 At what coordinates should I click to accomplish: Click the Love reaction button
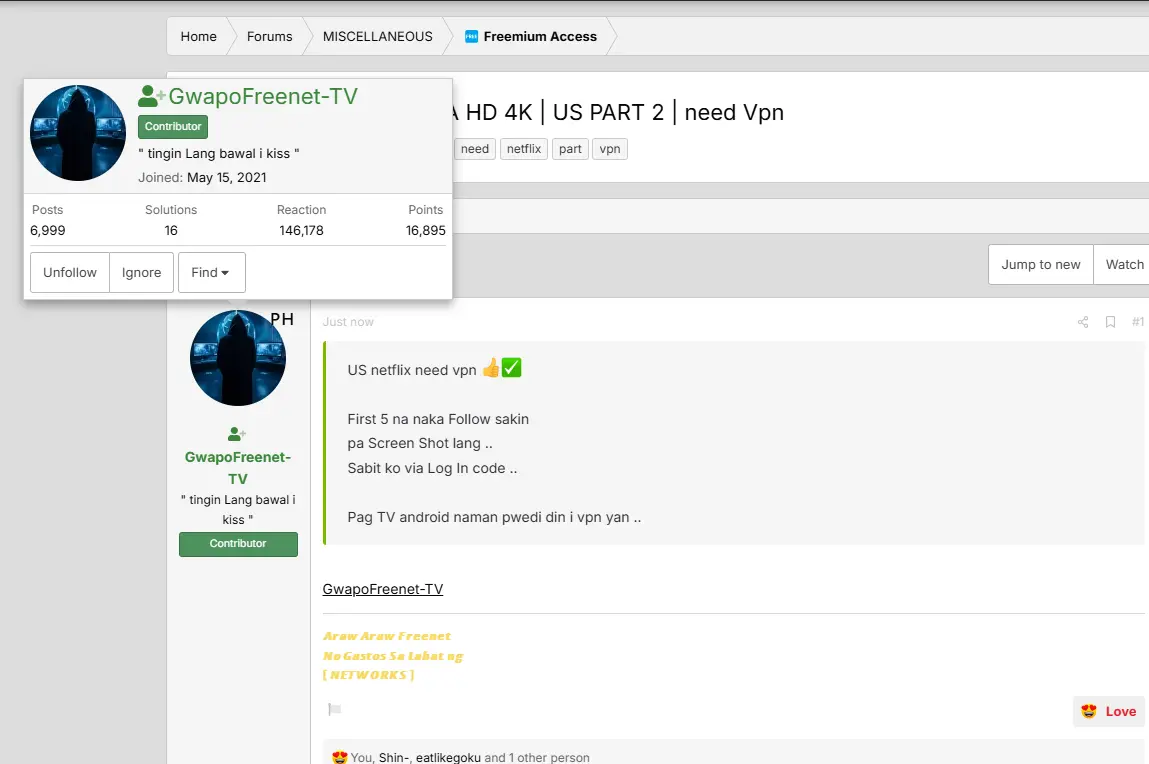pos(1109,711)
